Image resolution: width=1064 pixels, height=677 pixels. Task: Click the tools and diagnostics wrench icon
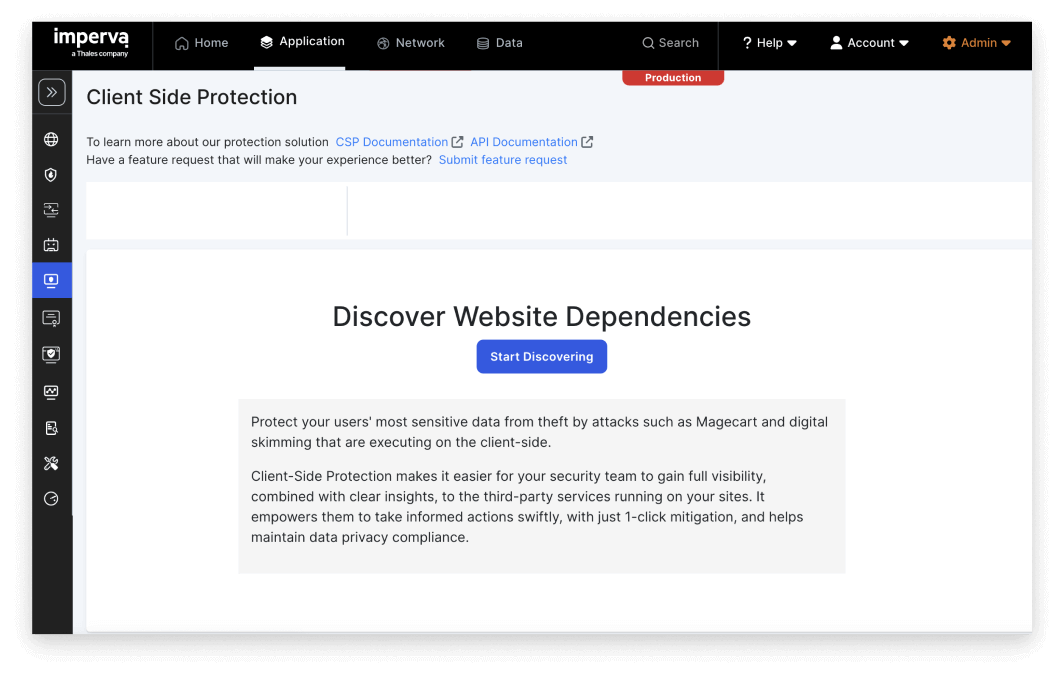51,463
